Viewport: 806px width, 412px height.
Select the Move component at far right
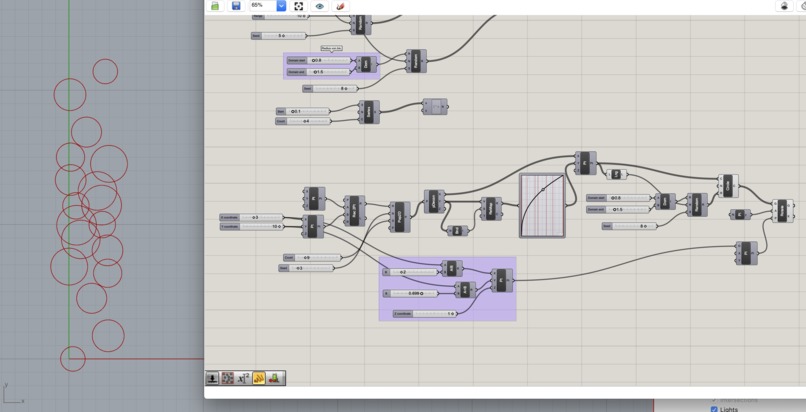click(782, 211)
